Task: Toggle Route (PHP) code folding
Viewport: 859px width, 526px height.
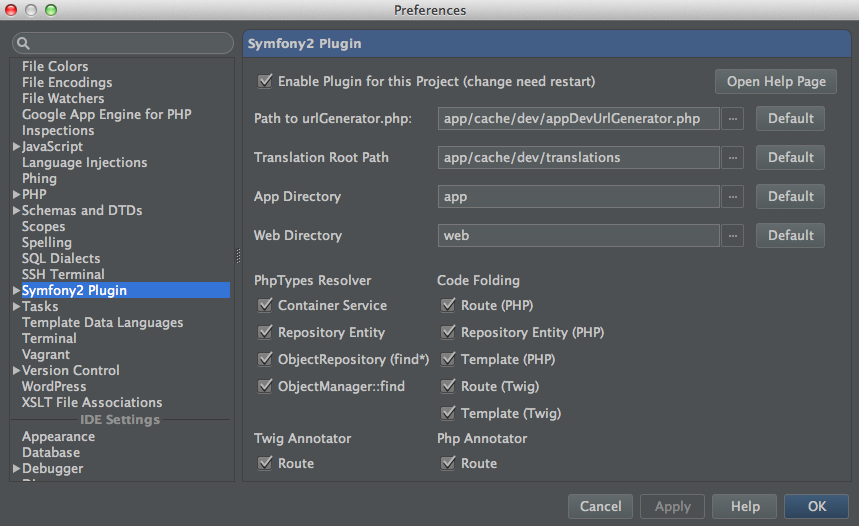Action: [448, 305]
